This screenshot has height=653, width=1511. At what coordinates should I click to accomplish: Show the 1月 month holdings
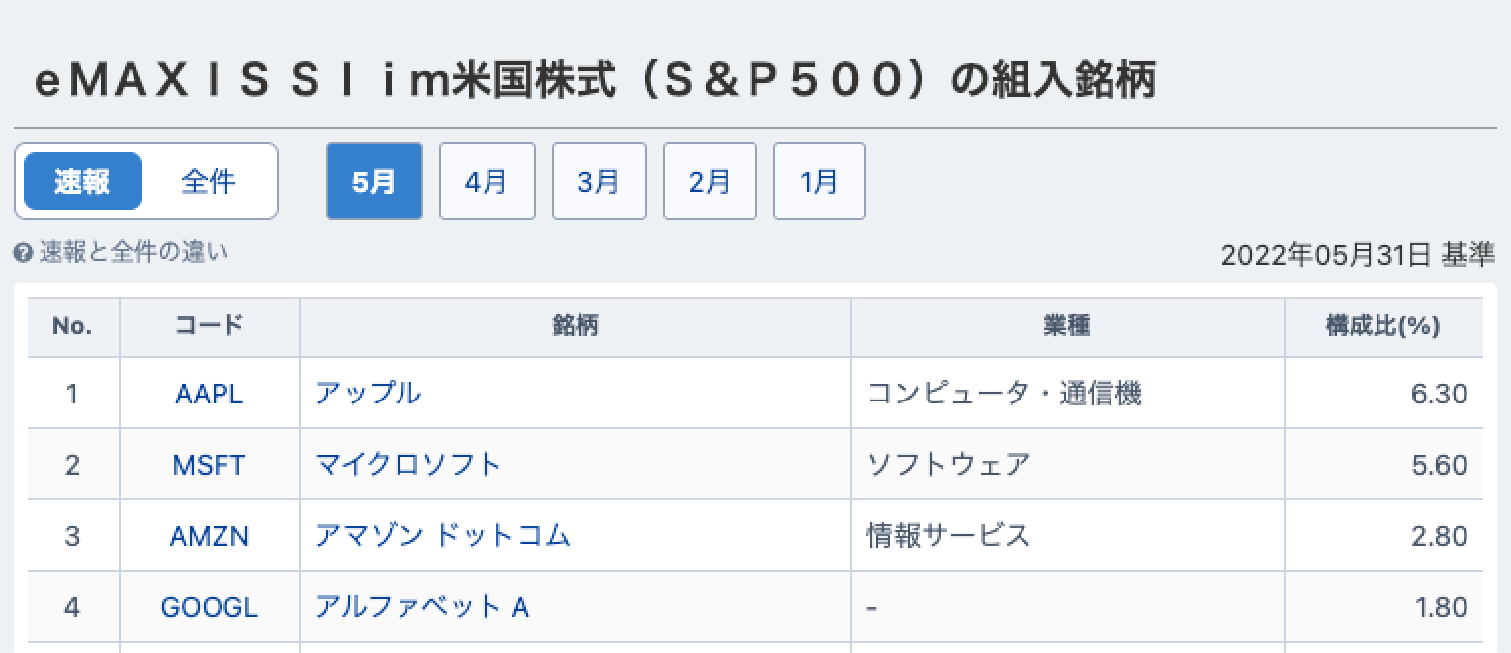pyautogui.click(x=819, y=181)
